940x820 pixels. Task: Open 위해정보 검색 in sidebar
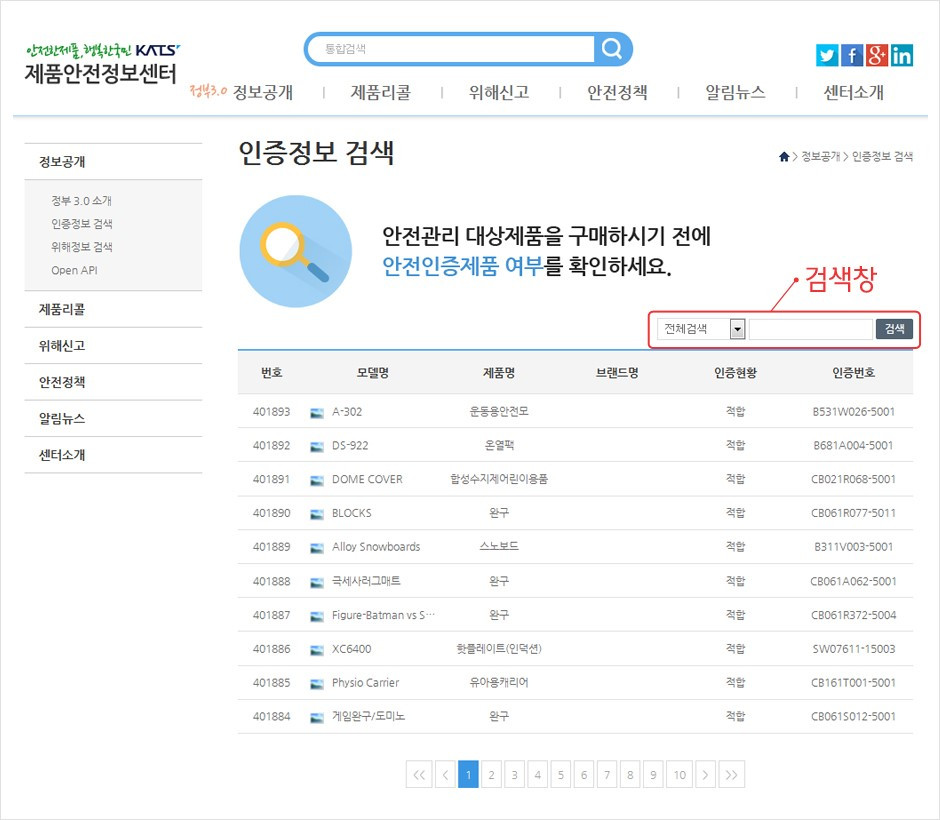tap(82, 246)
